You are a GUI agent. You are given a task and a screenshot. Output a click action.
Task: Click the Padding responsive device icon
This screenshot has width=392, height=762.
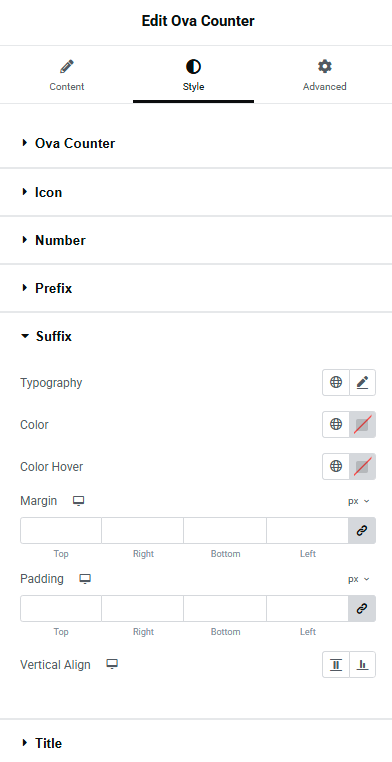(85, 579)
